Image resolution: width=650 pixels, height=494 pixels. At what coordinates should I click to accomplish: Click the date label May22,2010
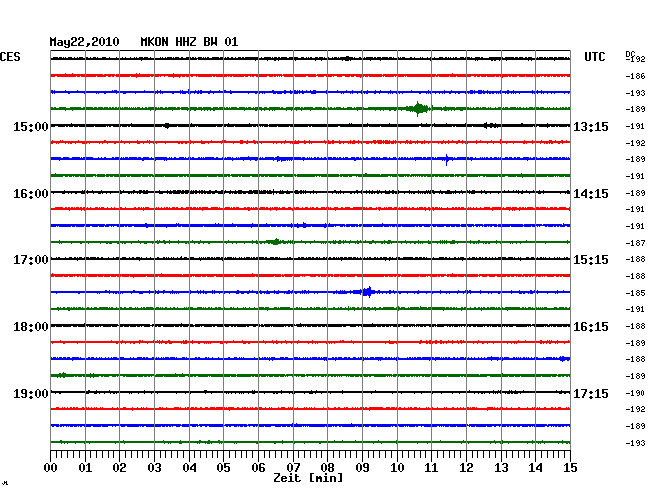85,42
